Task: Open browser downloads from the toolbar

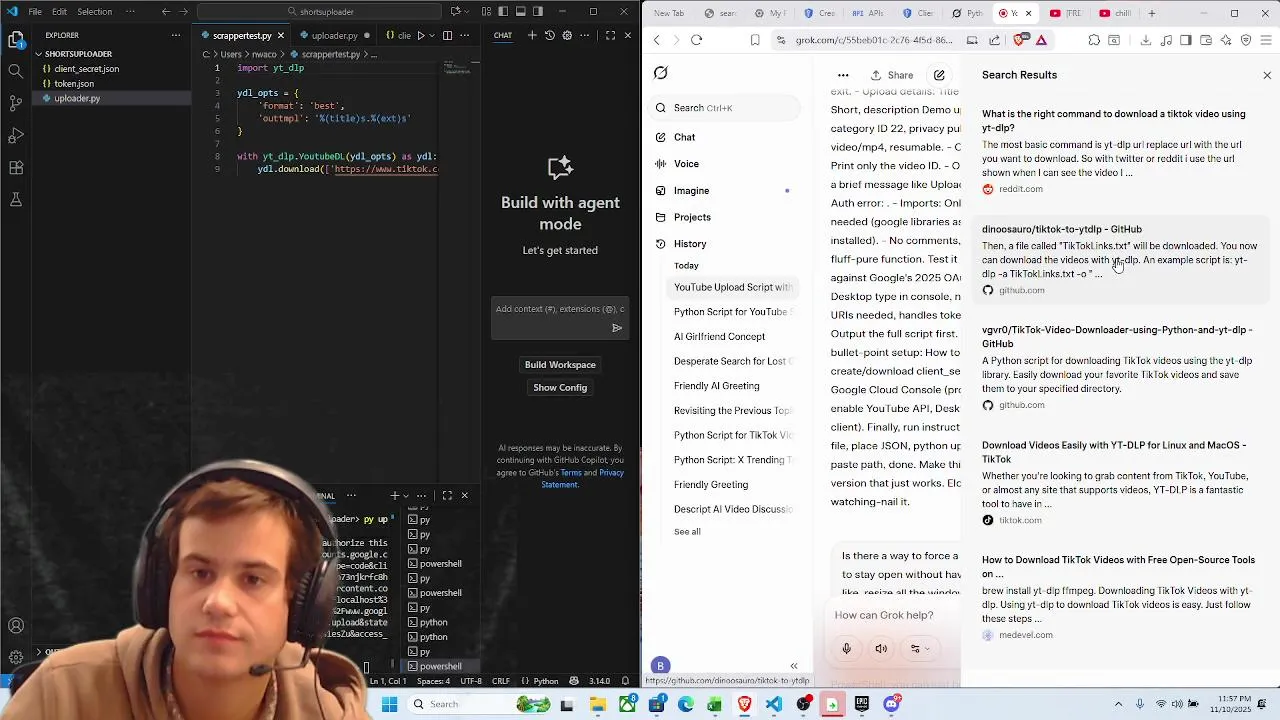Action: click(x=1146, y=40)
